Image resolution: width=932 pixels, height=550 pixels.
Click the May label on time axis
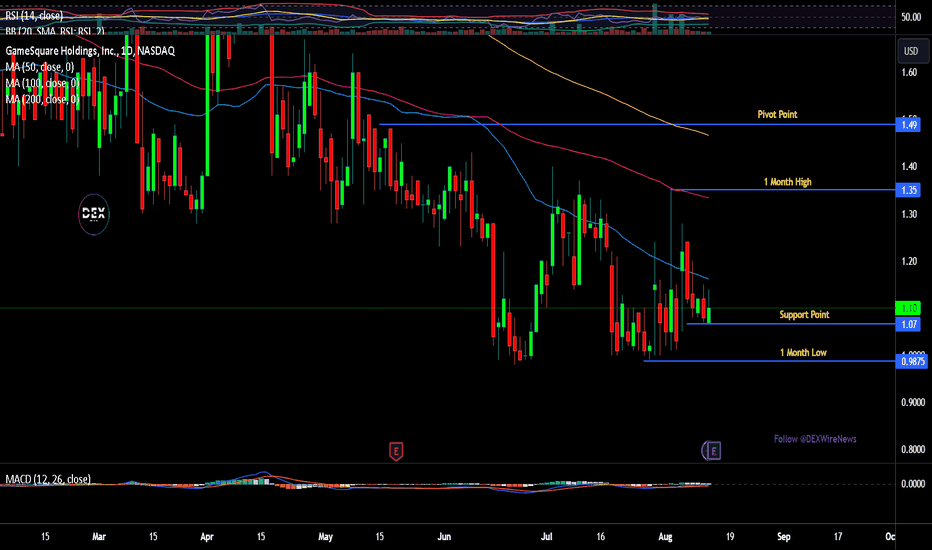(x=325, y=536)
